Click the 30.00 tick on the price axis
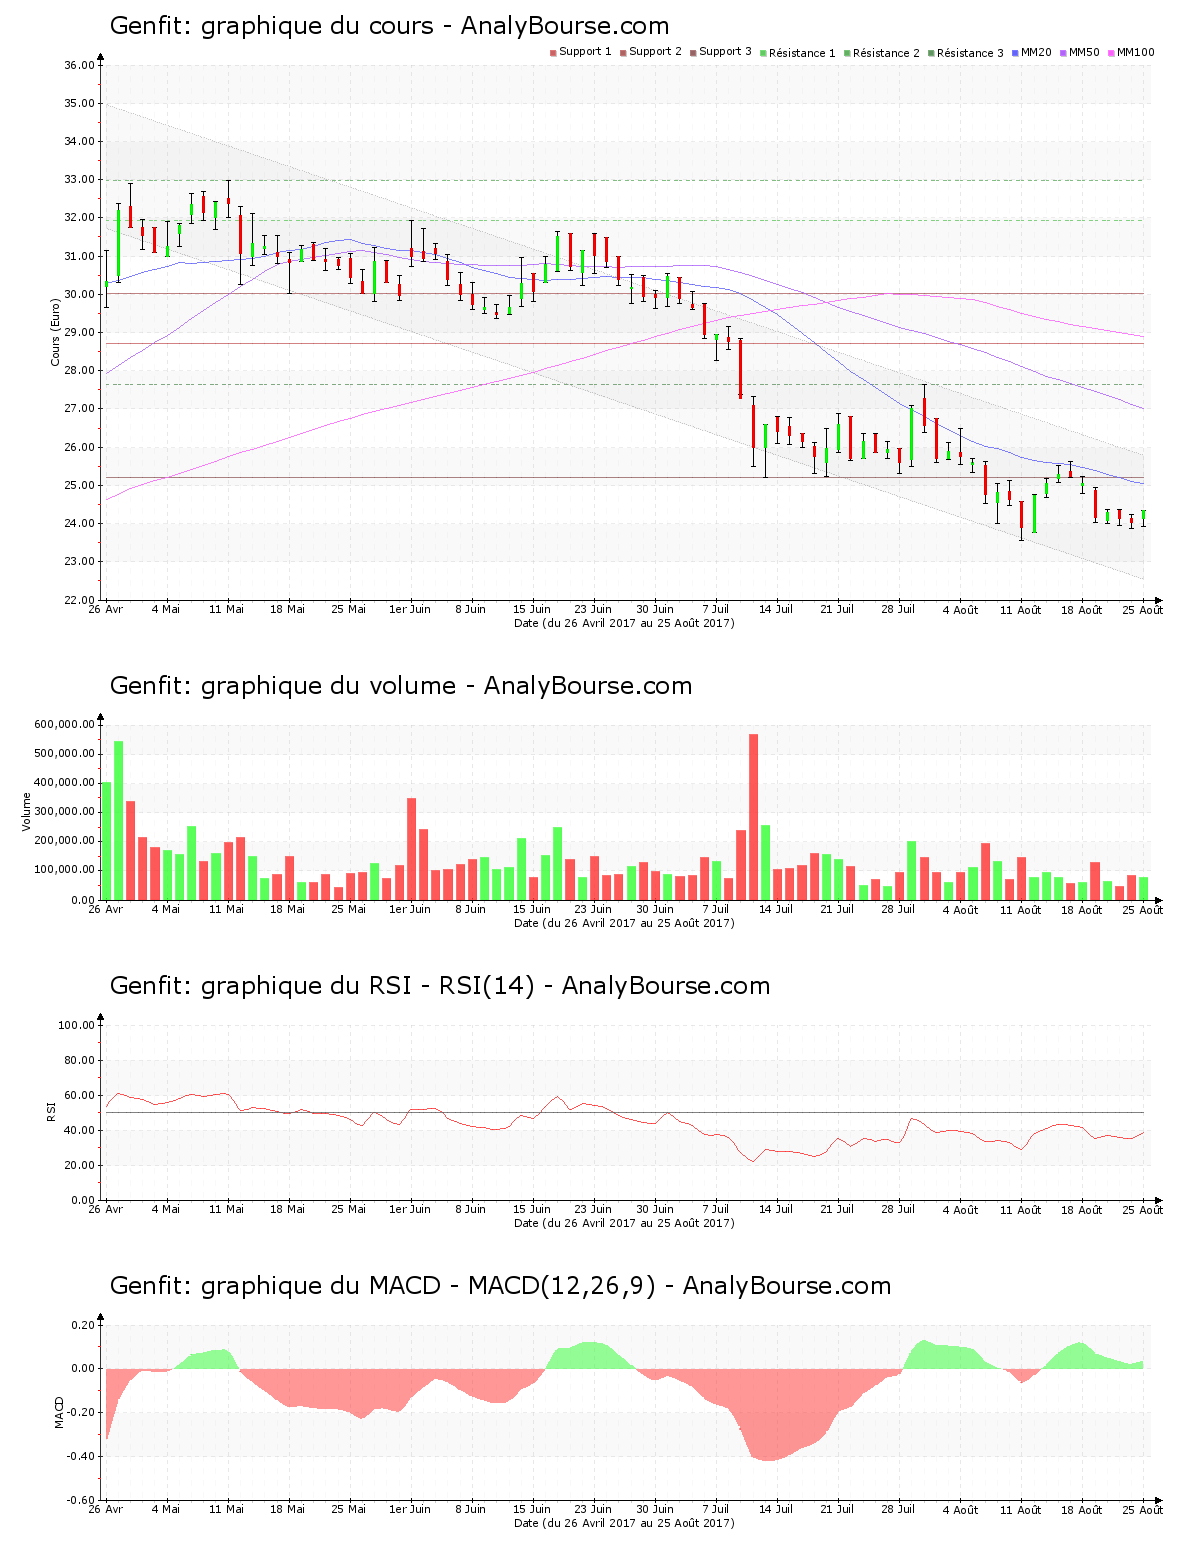The width and height of the screenshot is (1200, 1550). (79, 295)
